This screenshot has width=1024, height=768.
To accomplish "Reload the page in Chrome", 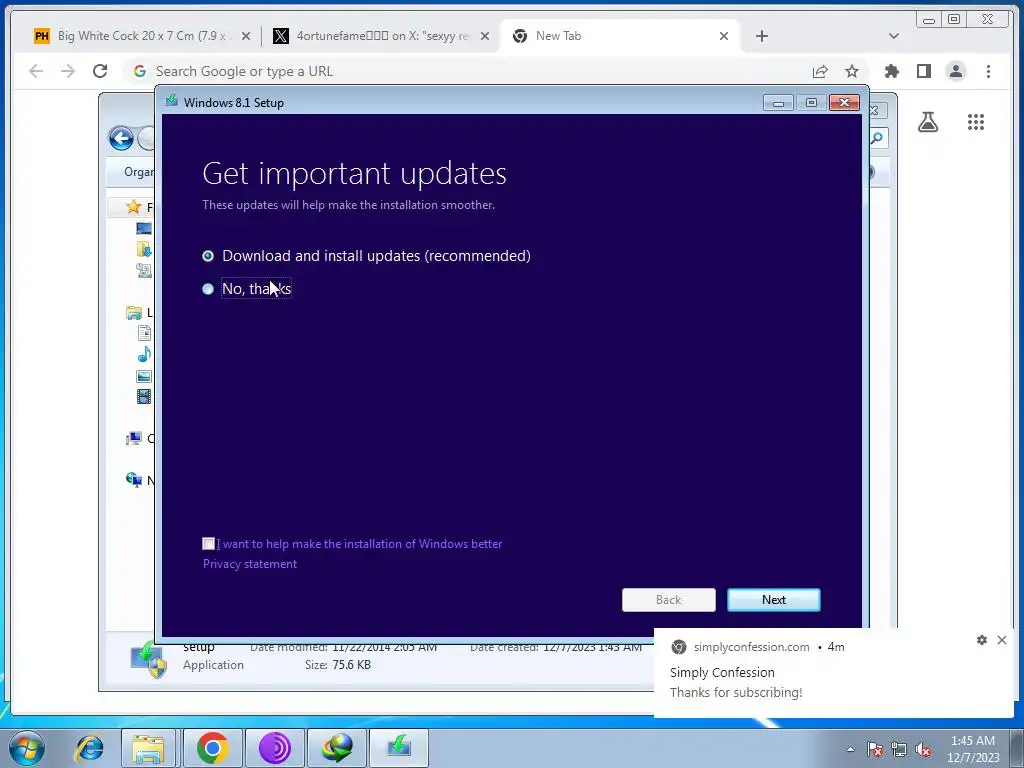I will click(x=100, y=71).
